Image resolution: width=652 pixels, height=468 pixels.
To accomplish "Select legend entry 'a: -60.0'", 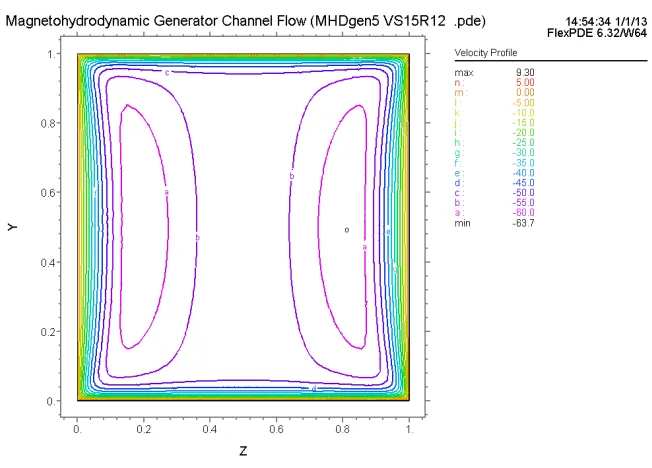I will pyautogui.click(x=494, y=213).
